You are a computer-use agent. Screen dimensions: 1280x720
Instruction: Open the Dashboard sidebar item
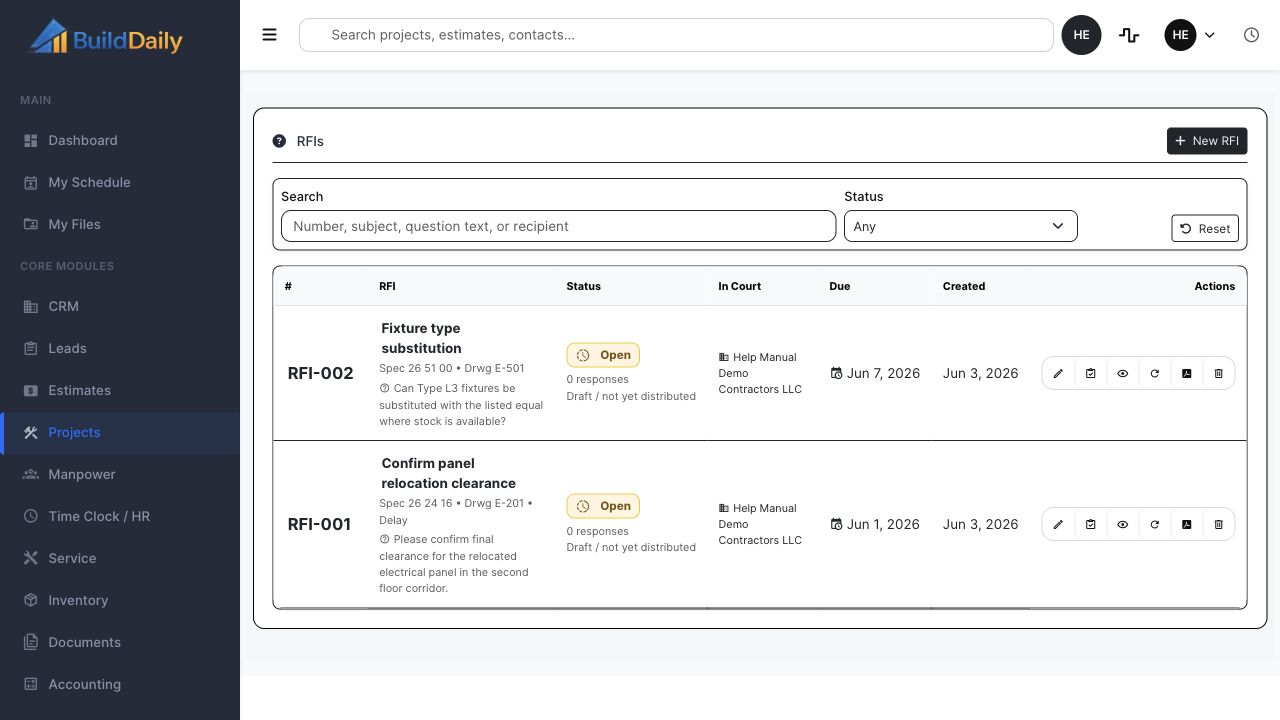[x=120, y=140]
